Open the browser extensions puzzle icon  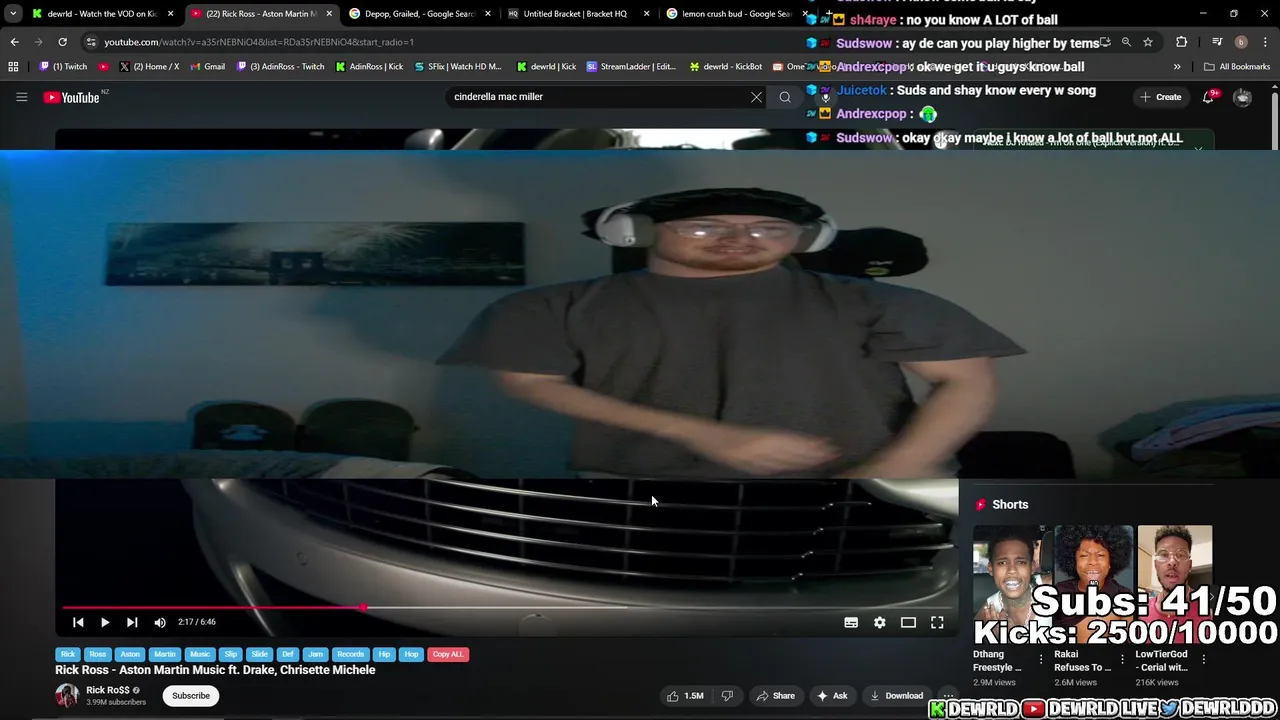point(1182,42)
